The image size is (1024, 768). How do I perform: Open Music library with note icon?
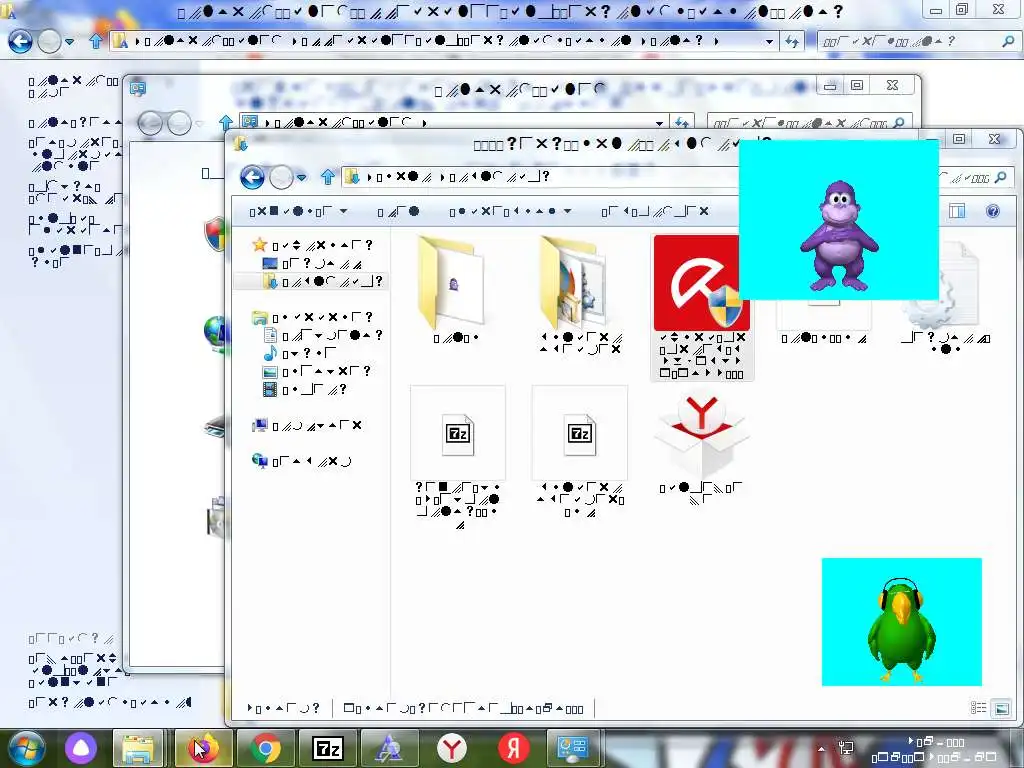coord(300,353)
